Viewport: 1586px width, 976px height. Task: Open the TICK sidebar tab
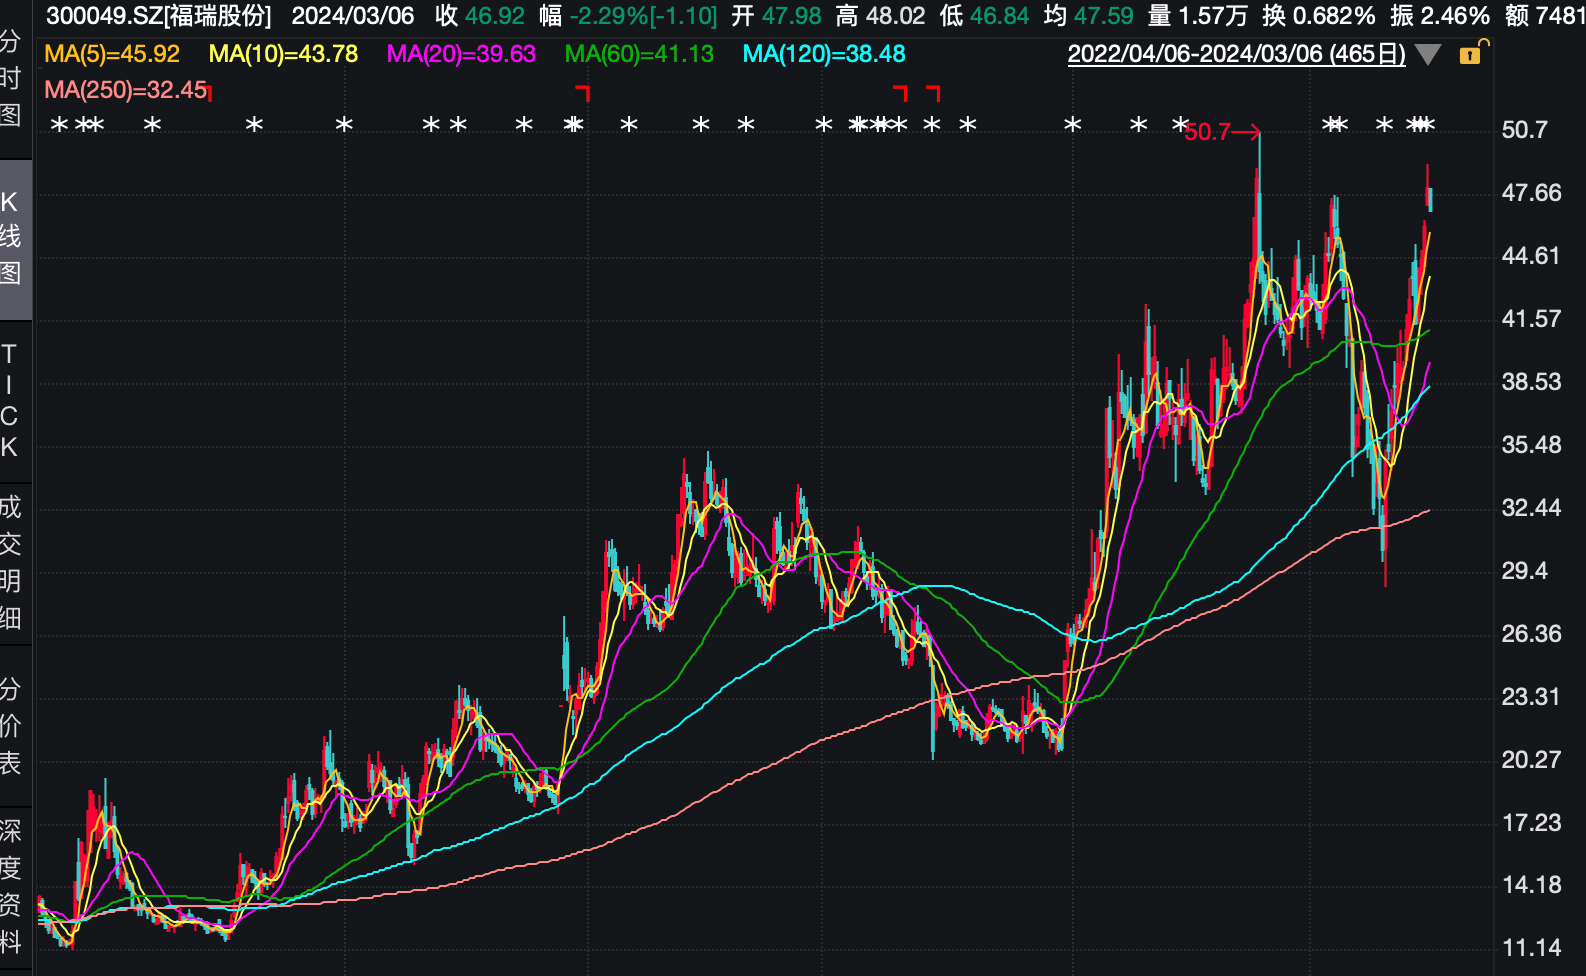tap(11, 400)
